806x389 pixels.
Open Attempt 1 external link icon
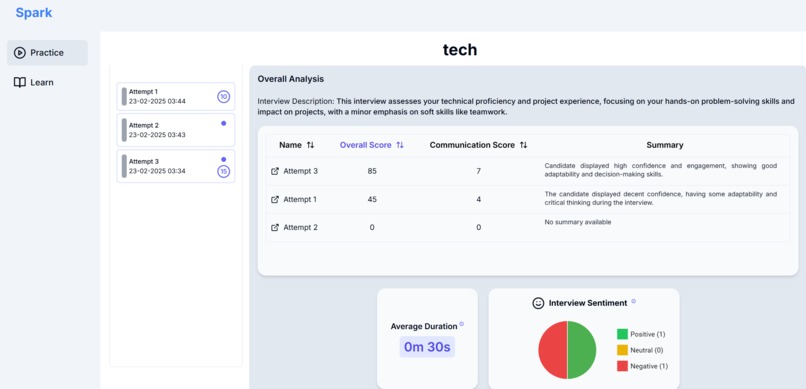pos(275,199)
